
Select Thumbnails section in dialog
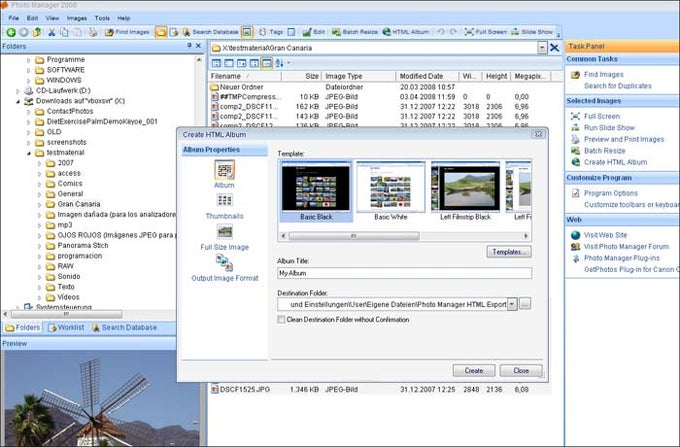(224, 206)
